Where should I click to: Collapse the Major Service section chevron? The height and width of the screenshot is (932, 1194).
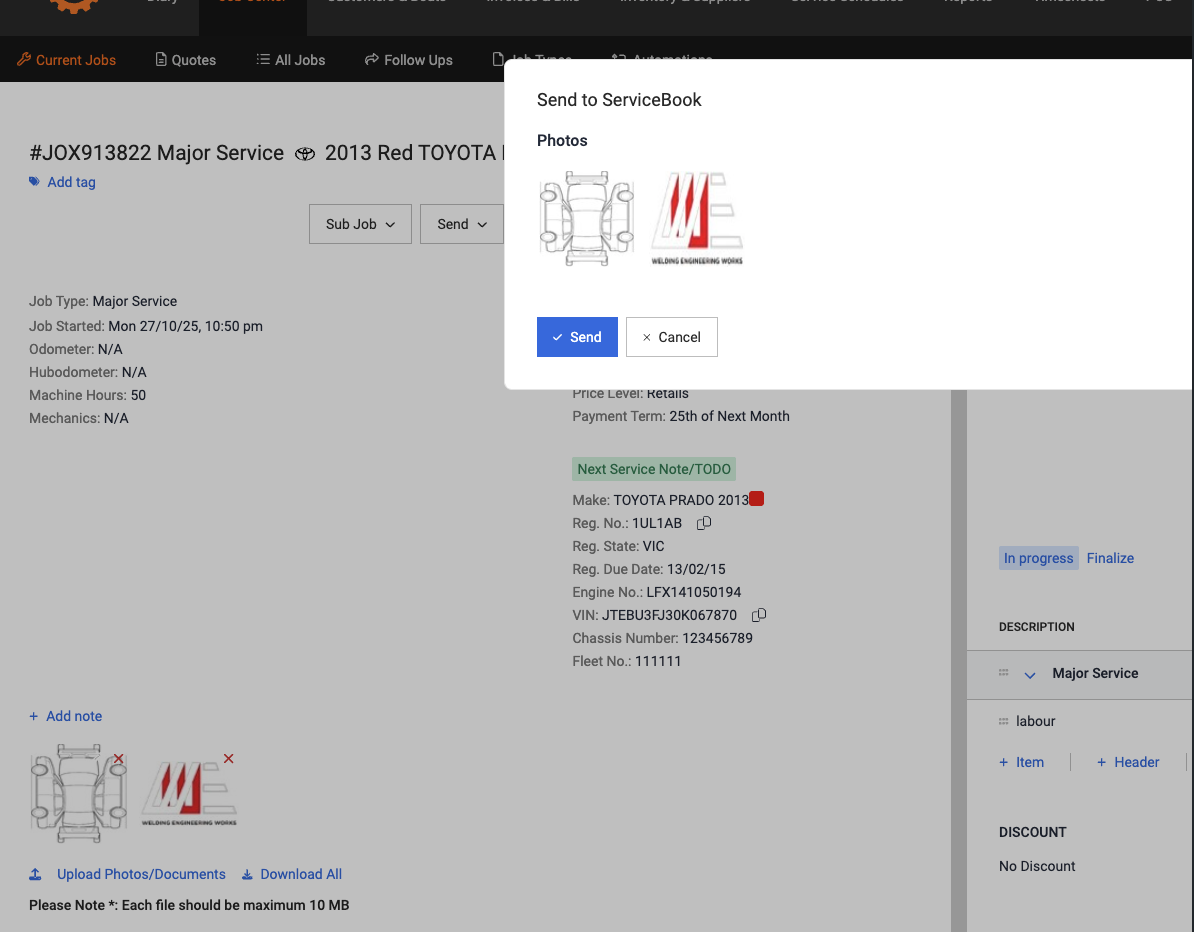point(1030,675)
